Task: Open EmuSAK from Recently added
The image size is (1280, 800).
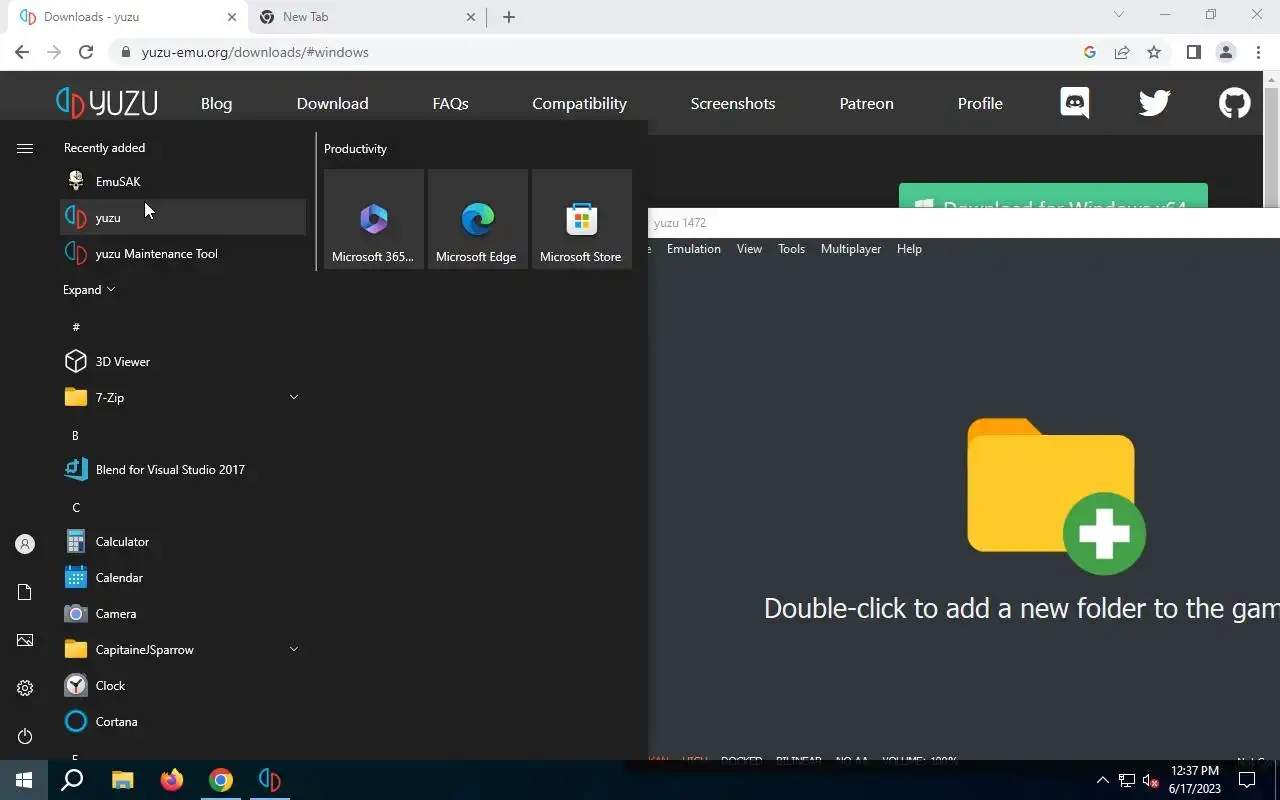Action: [183, 181]
